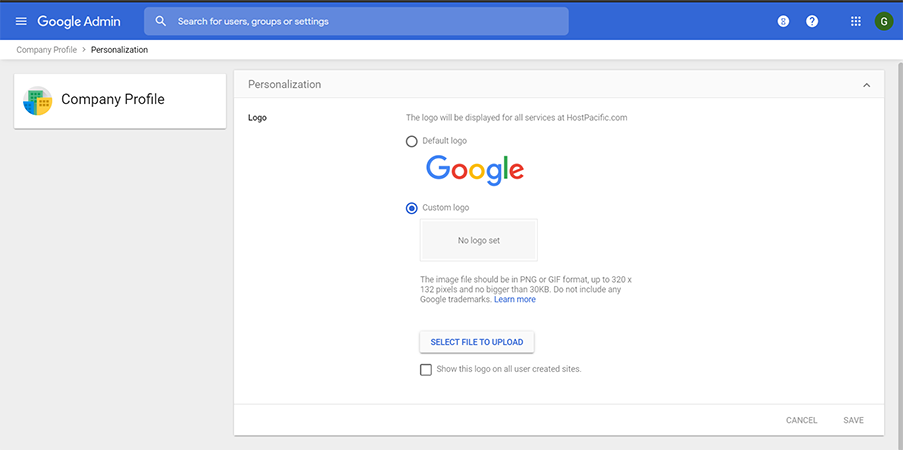The height and width of the screenshot is (450, 903).
Task: Click the Company Profile buildings icon
Action: coord(37,101)
